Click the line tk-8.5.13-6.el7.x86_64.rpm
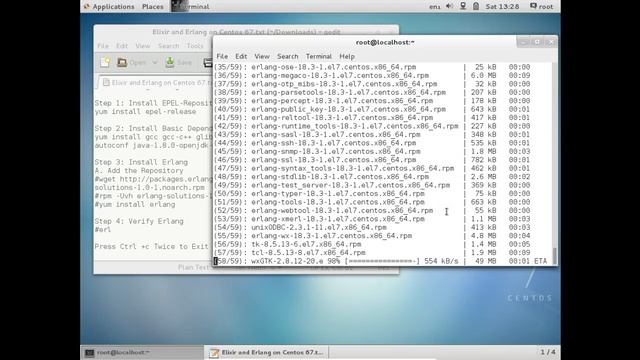 pos(306,244)
